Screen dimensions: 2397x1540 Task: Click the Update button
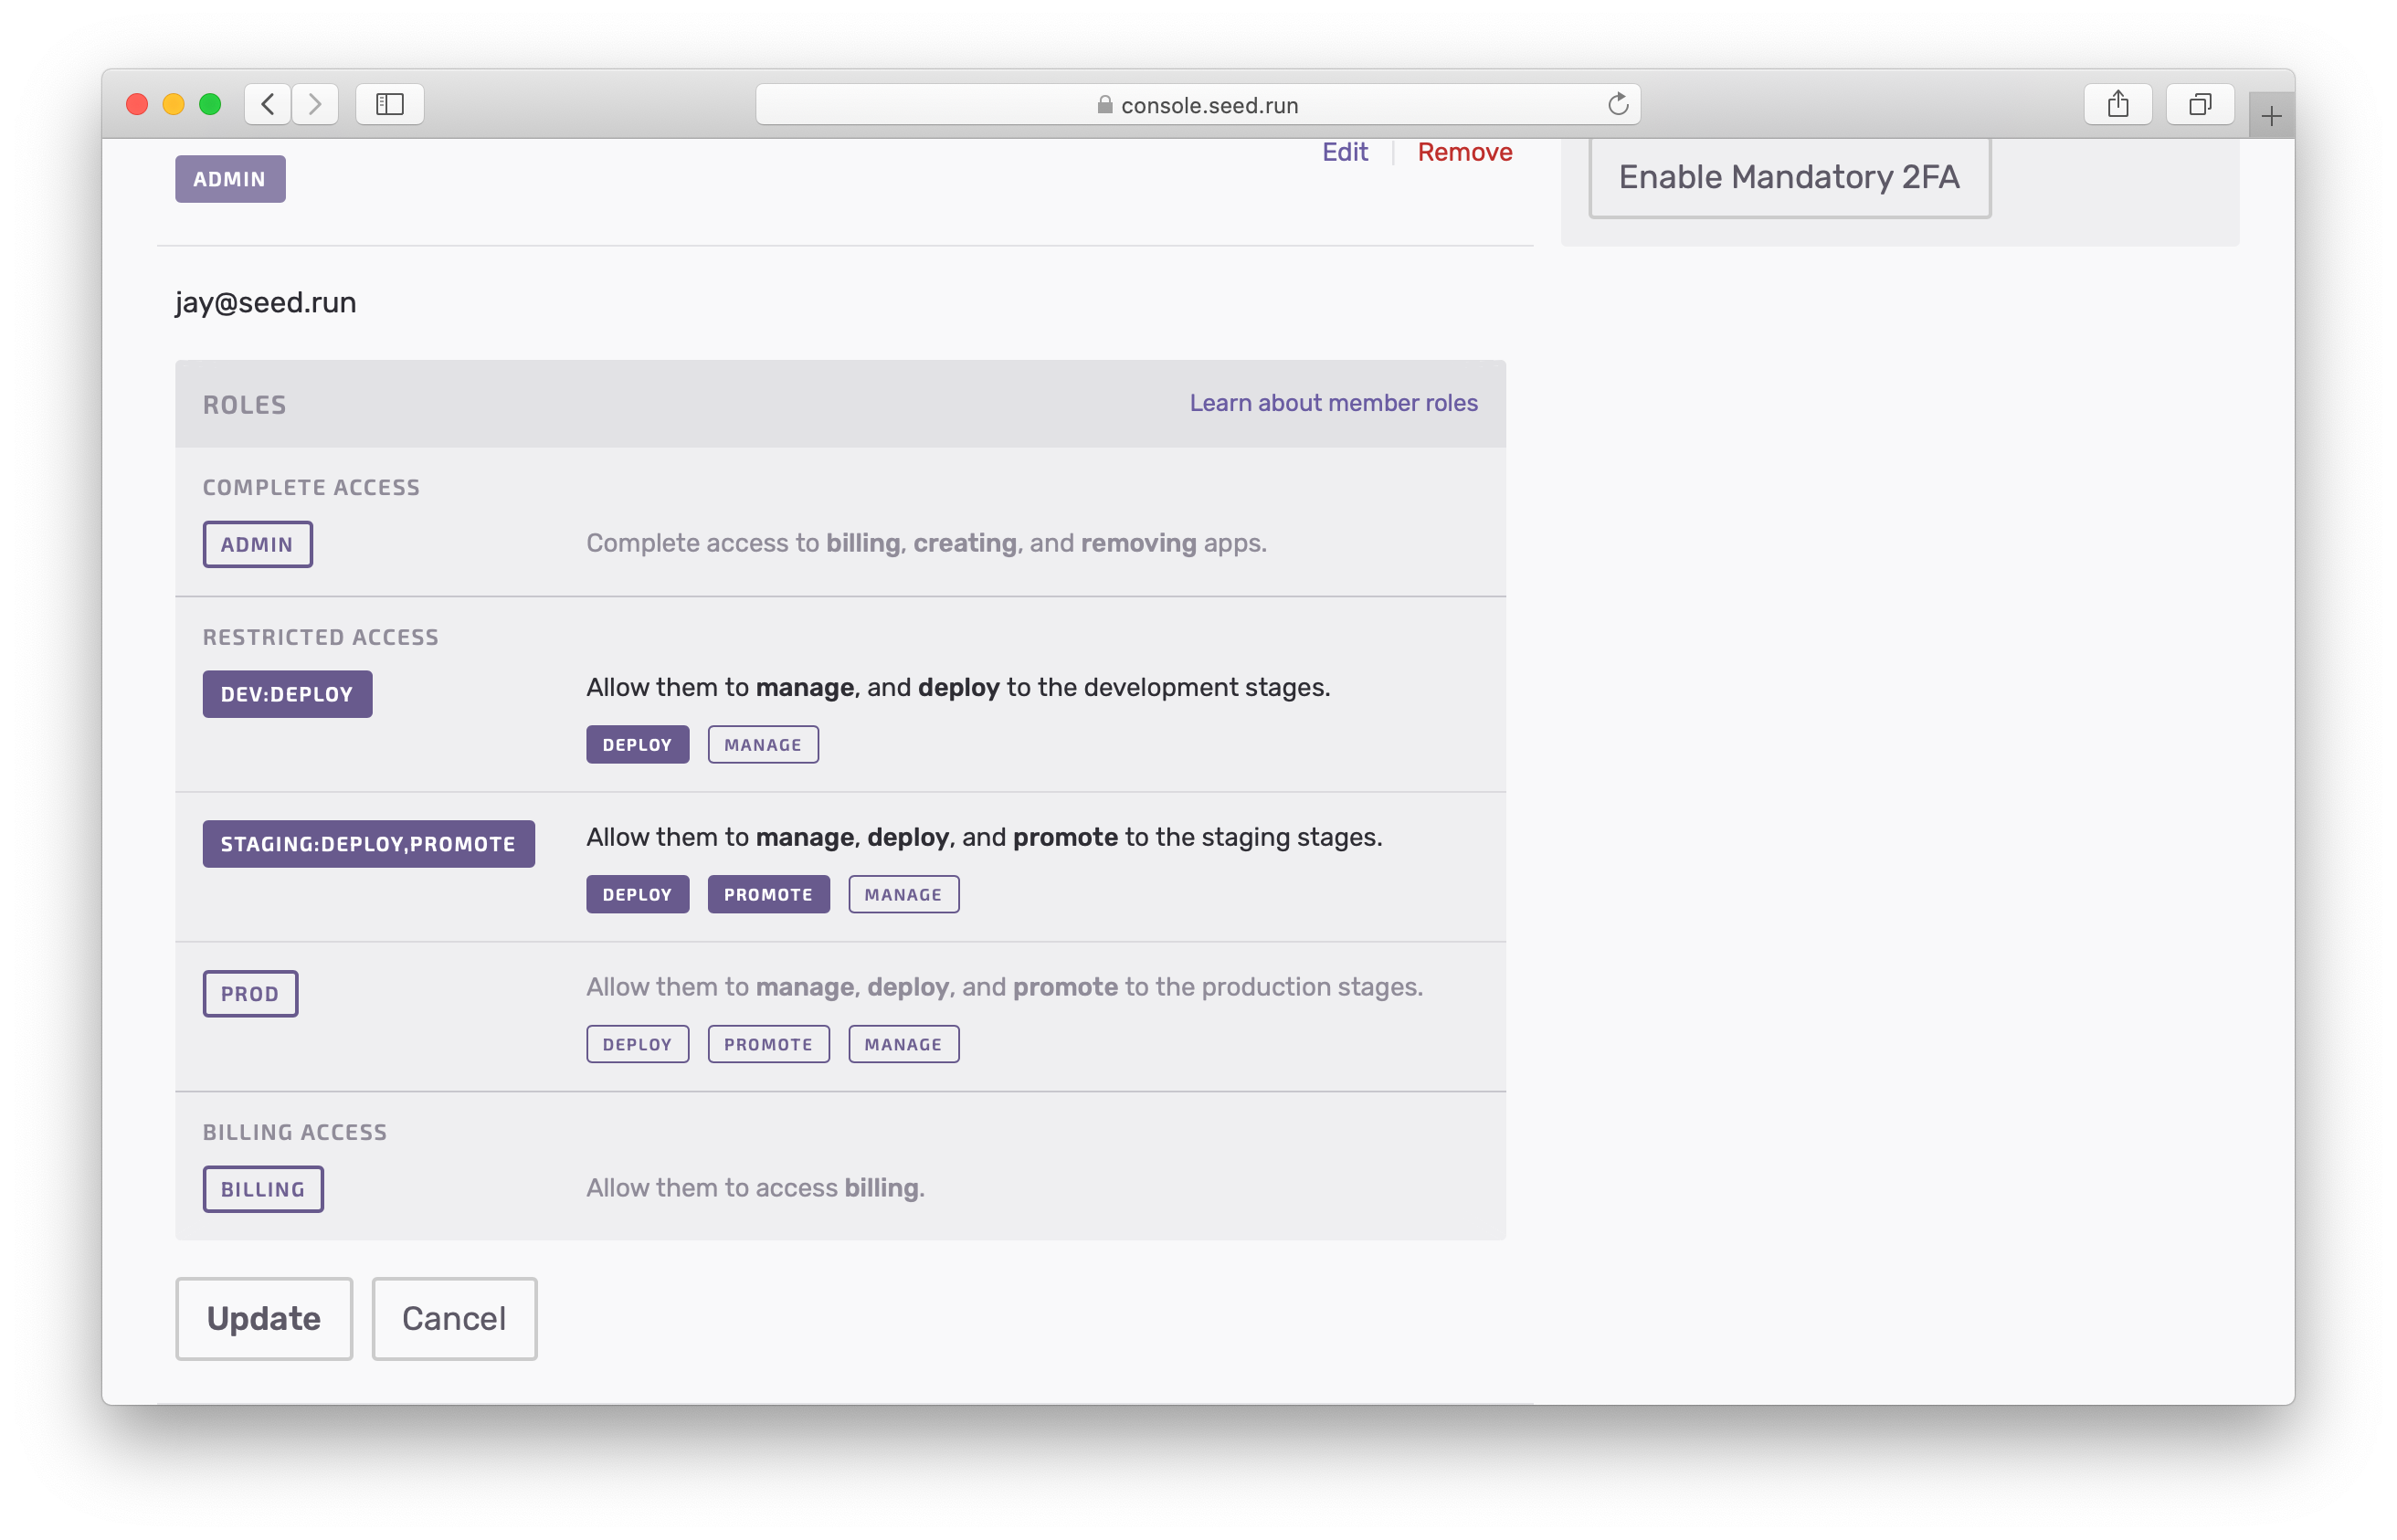(x=264, y=1318)
